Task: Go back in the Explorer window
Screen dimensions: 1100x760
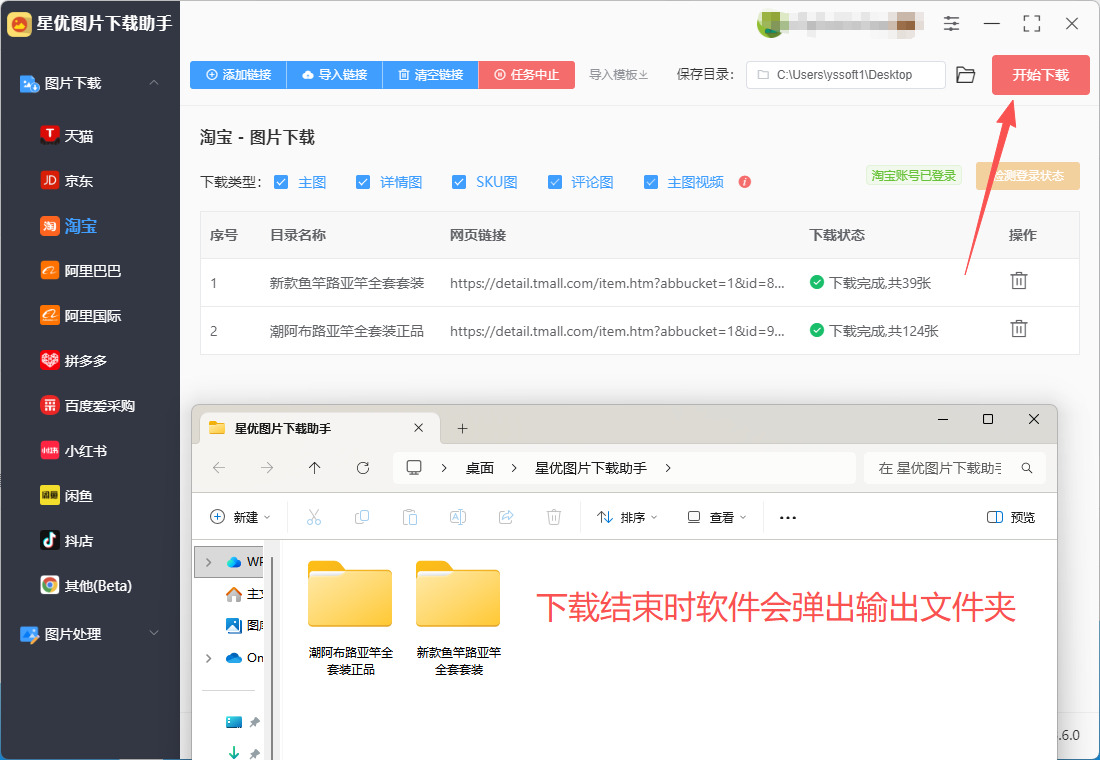Action: pyautogui.click(x=219, y=467)
